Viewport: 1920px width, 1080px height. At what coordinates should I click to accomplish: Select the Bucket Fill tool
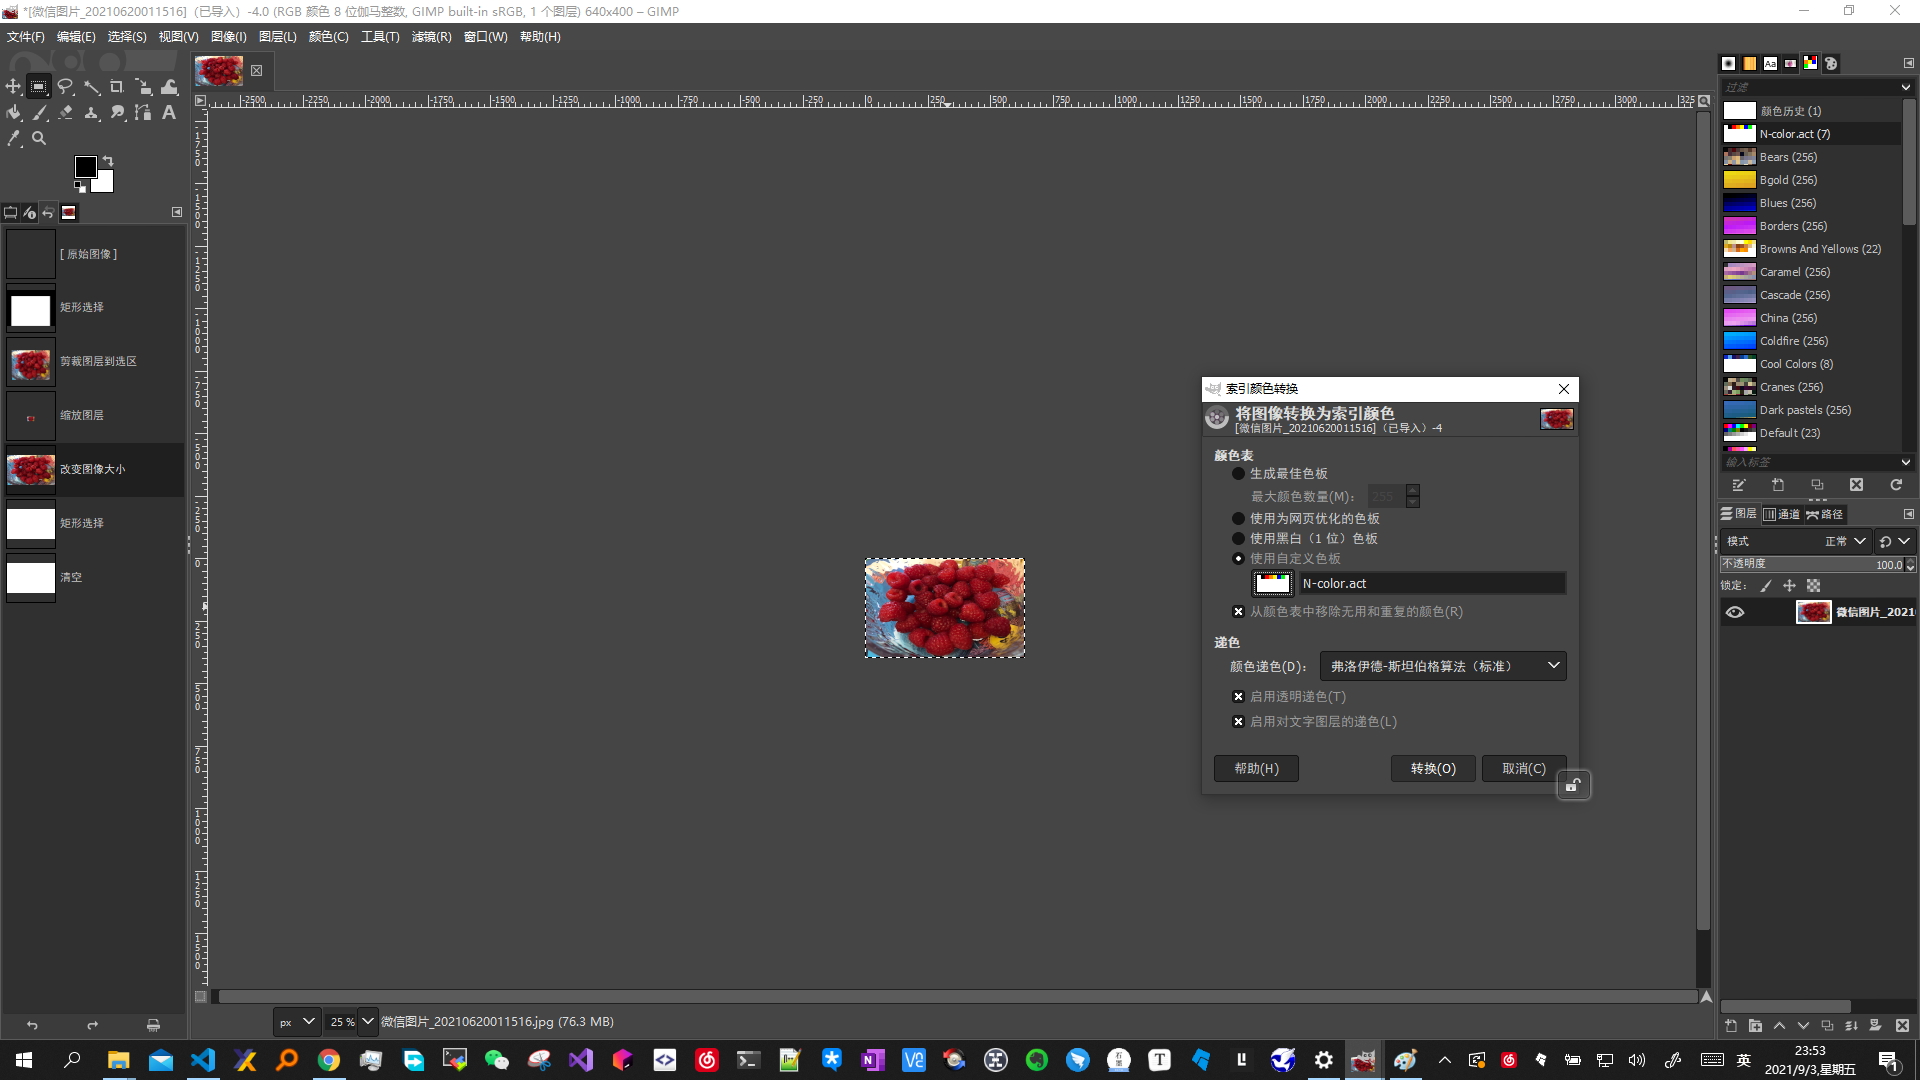tap(13, 113)
